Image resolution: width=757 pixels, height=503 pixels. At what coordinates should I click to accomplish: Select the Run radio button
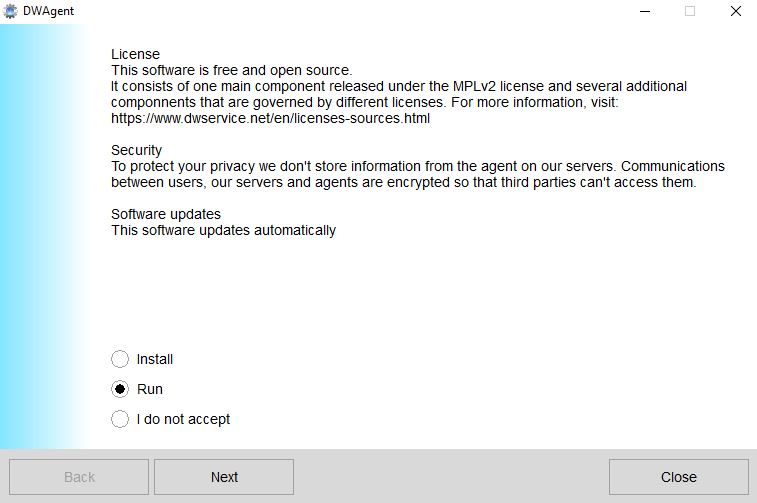tap(120, 389)
